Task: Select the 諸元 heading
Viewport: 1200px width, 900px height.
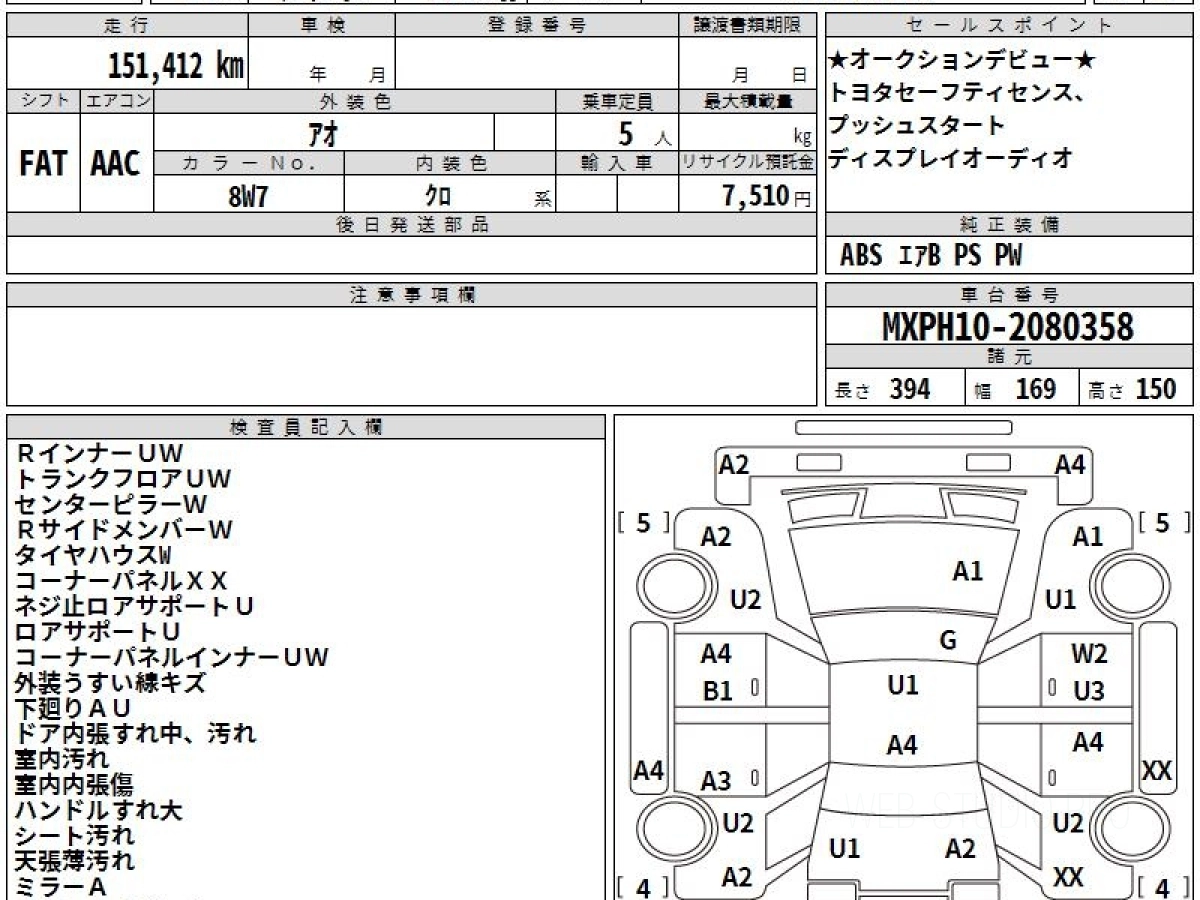Action: coord(1010,357)
